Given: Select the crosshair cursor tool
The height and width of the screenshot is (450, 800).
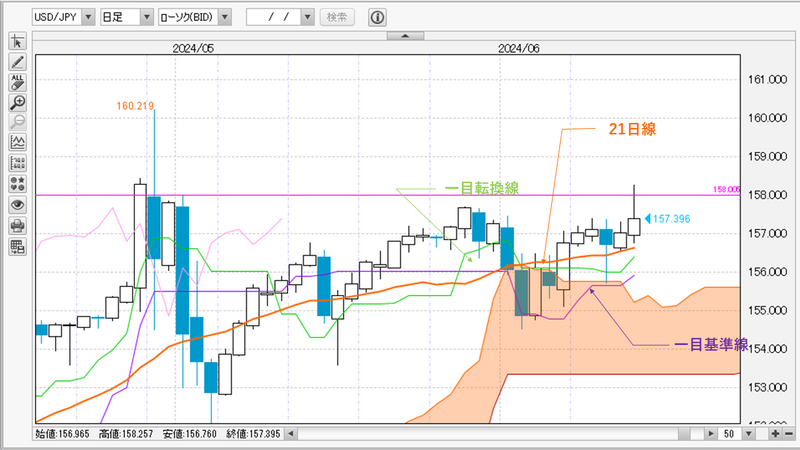Looking at the screenshot, I should 17,41.
